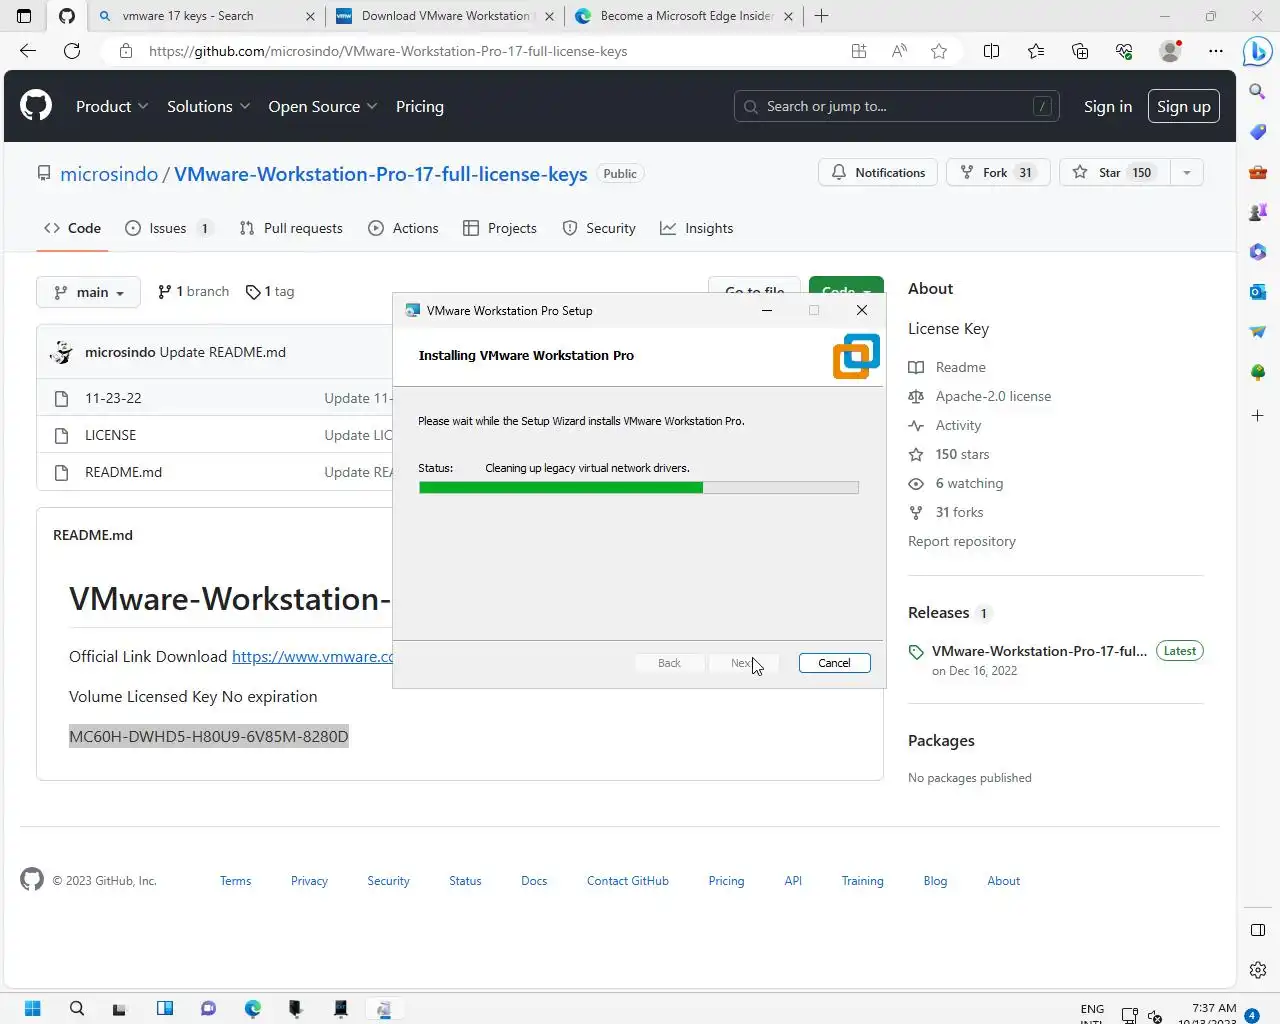Screen dimensions: 1280x1024
Task: Open the Insights tab
Action: point(697,228)
